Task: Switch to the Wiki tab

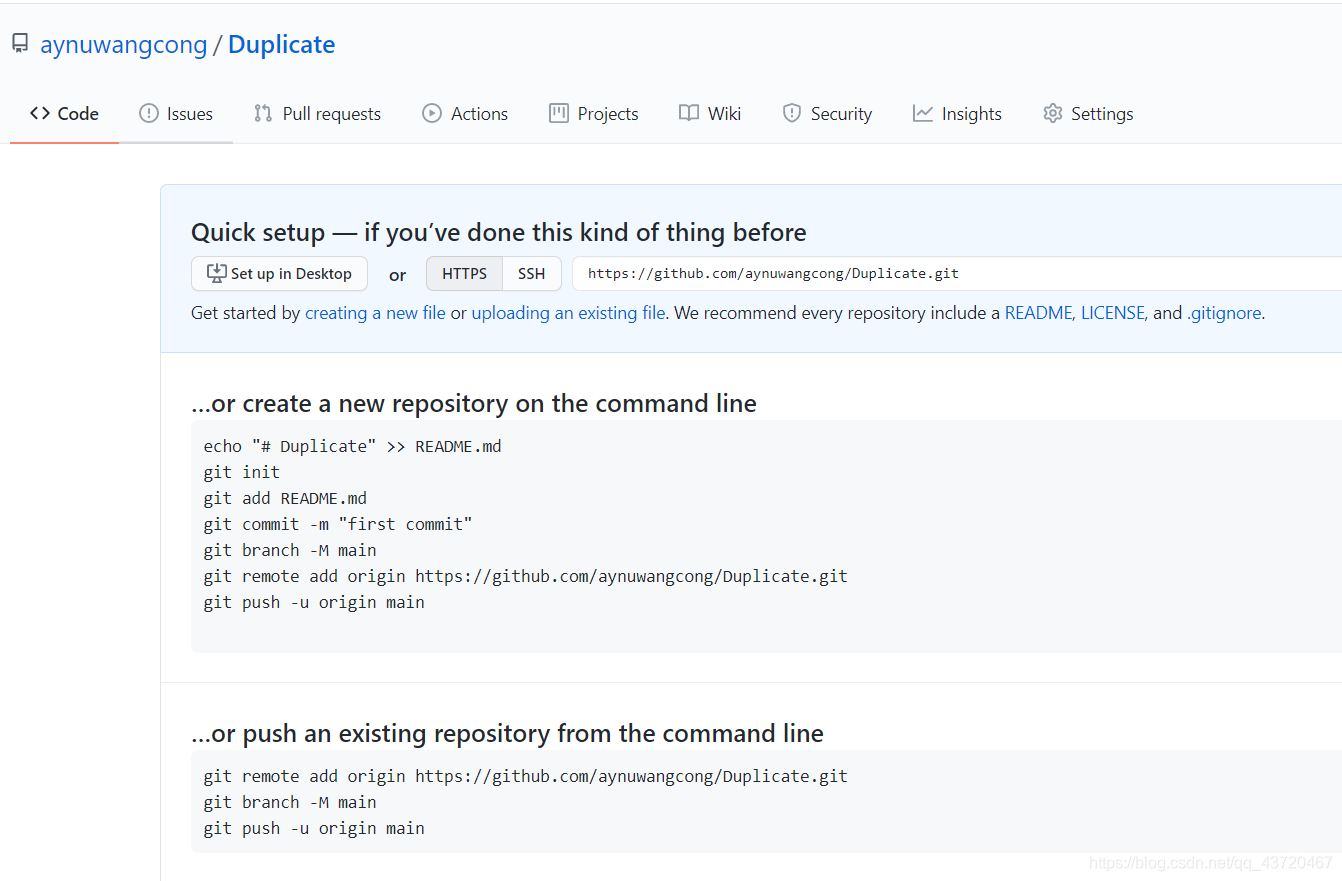Action: 710,114
